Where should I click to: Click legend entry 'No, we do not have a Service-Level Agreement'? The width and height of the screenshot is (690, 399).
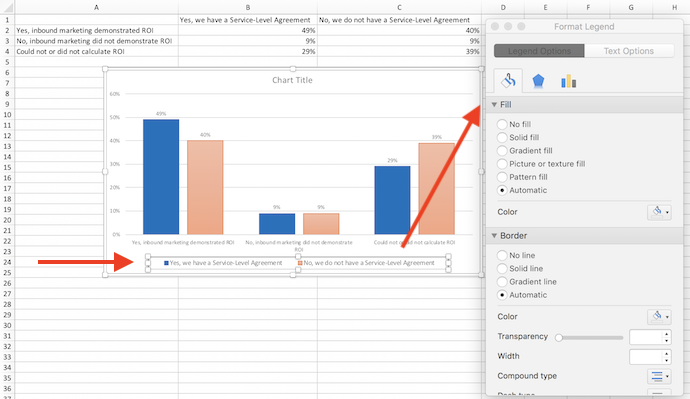(x=366, y=263)
